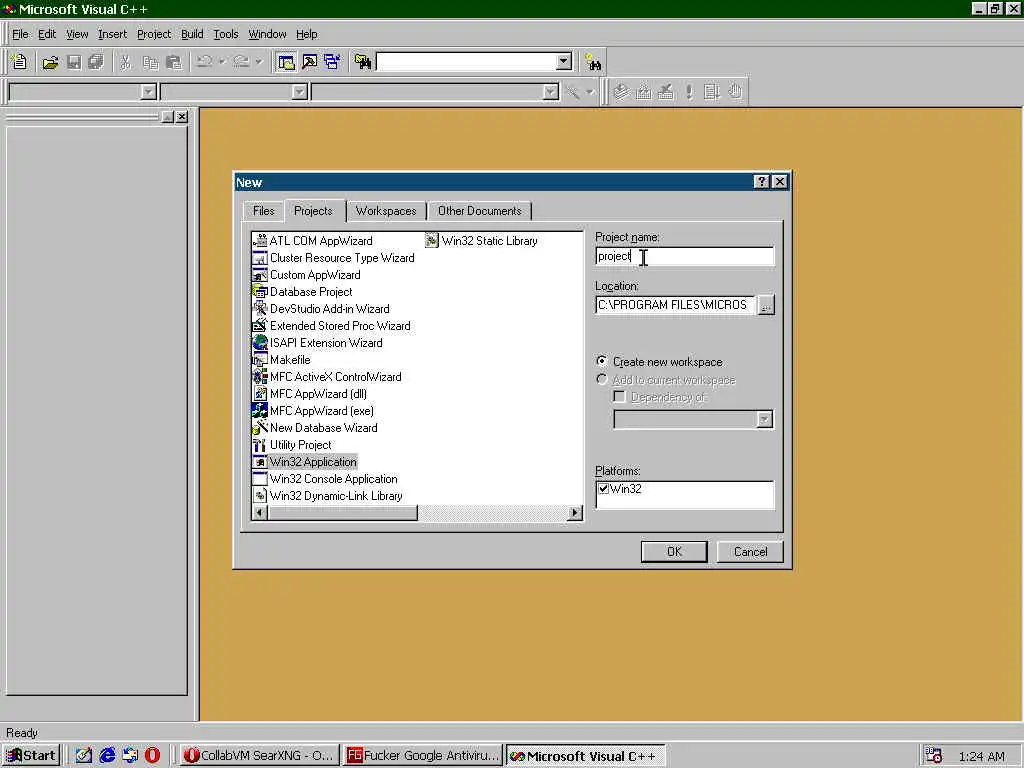This screenshot has width=1024, height=768.
Task: Toggle the Dependency of checkbox
Action: point(619,396)
